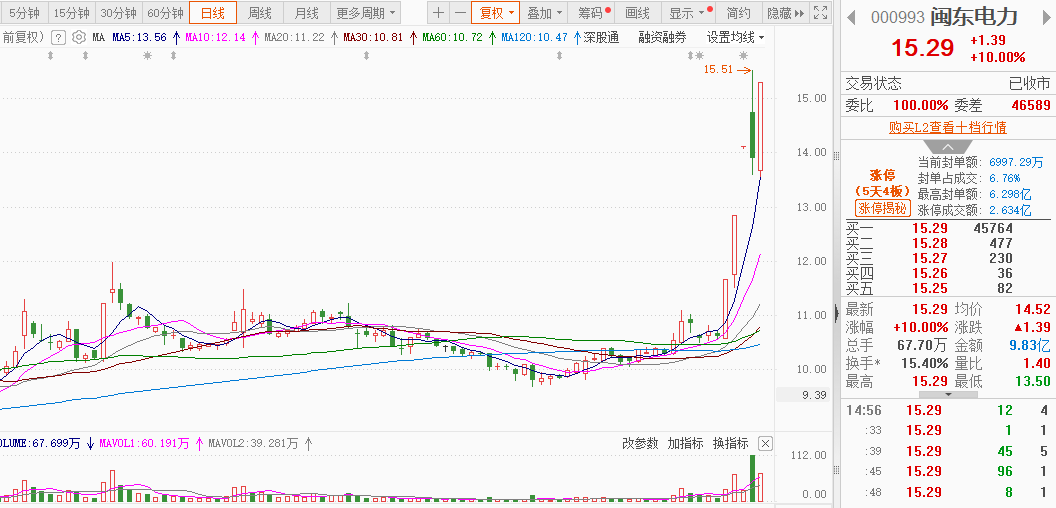Select the 买一 bid row at 15.29
Screen dimensions: 1056x508
948,228
